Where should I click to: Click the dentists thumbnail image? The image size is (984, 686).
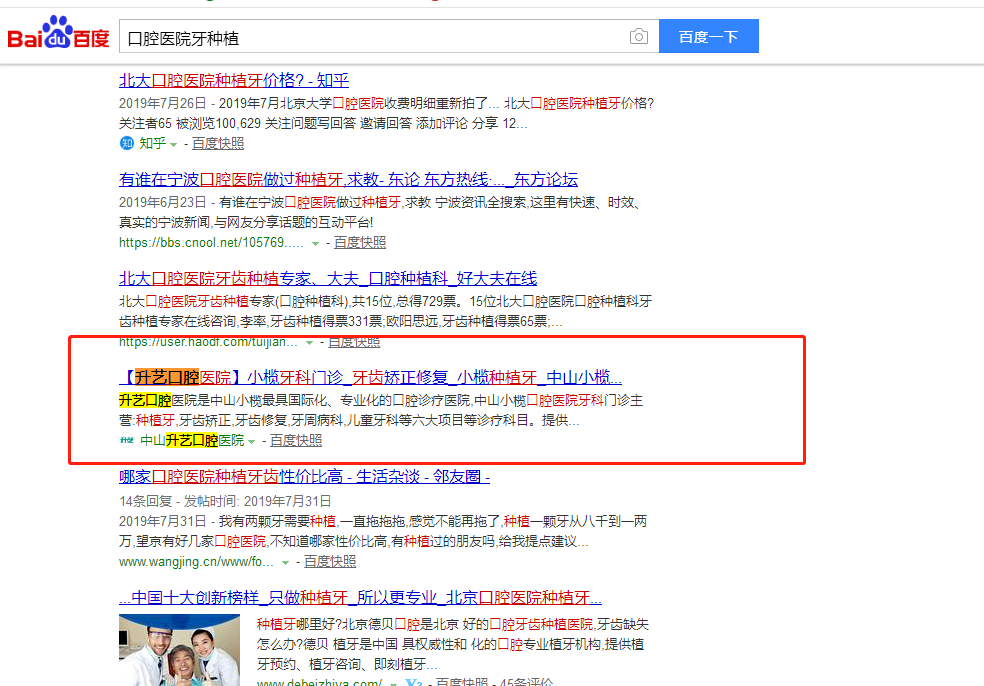click(x=179, y=650)
